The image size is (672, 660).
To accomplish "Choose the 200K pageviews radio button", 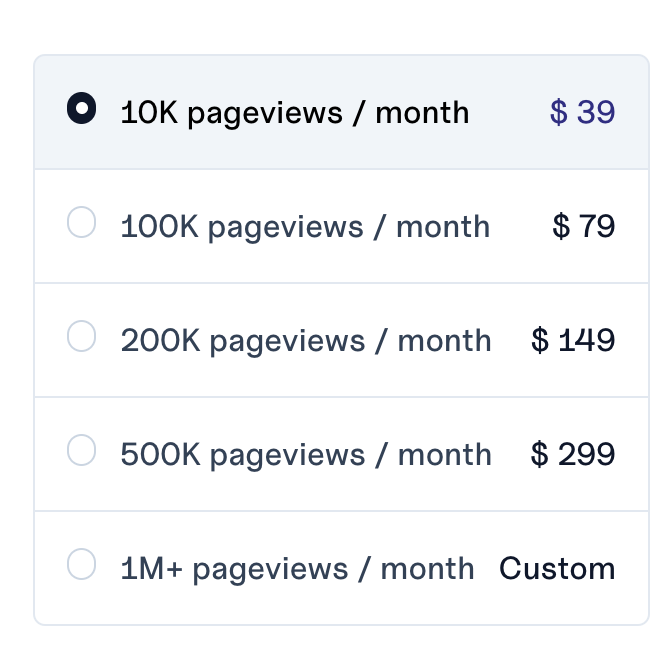I will point(81,336).
